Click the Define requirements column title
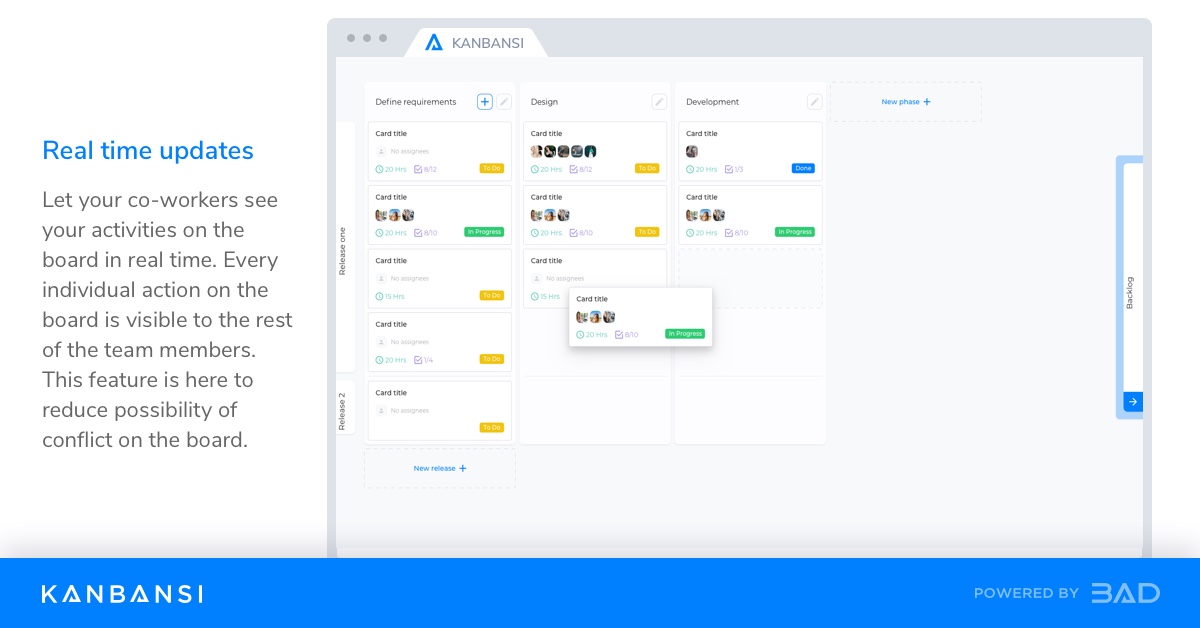 point(416,102)
